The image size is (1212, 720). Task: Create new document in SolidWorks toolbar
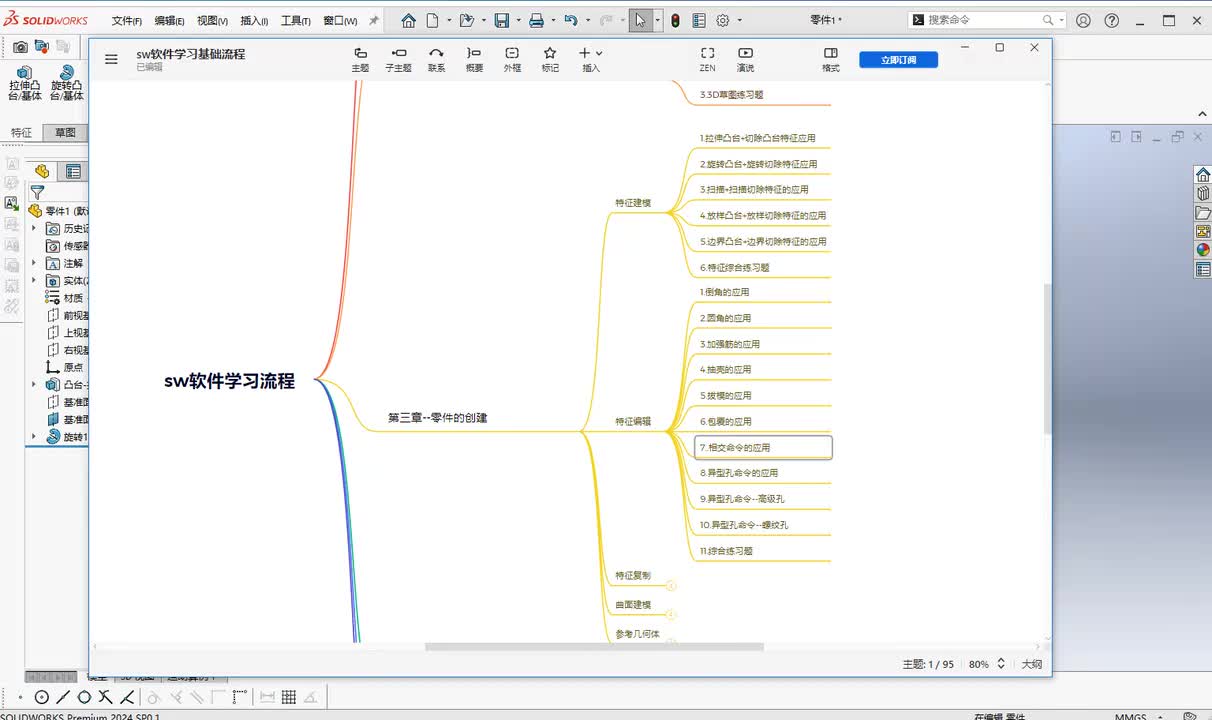pyautogui.click(x=432, y=20)
